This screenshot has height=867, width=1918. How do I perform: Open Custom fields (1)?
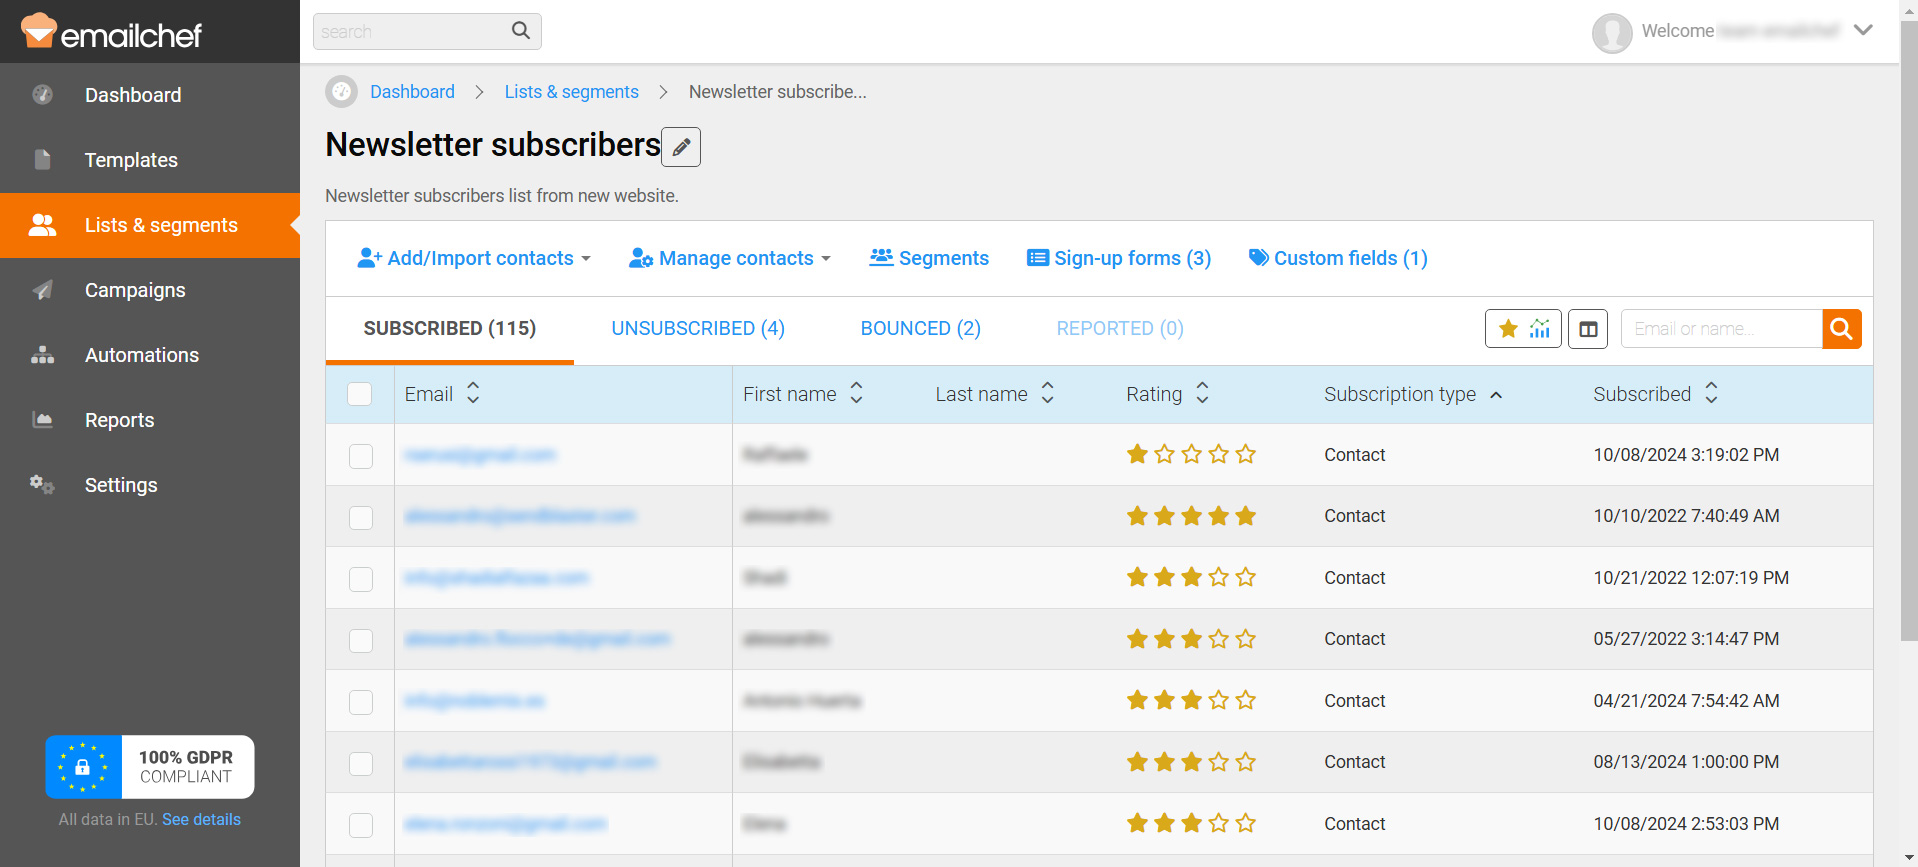tap(1338, 258)
